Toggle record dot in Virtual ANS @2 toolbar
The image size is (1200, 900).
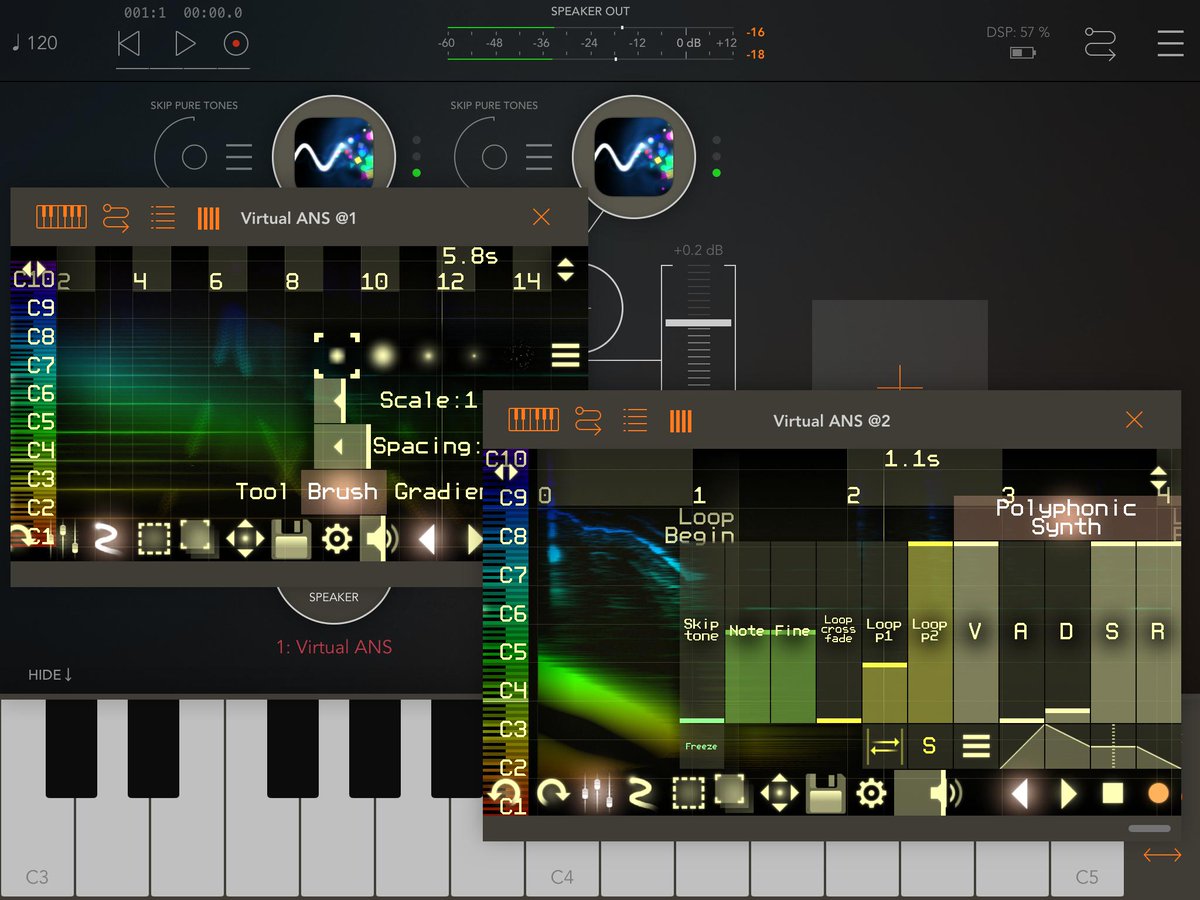tap(1158, 794)
